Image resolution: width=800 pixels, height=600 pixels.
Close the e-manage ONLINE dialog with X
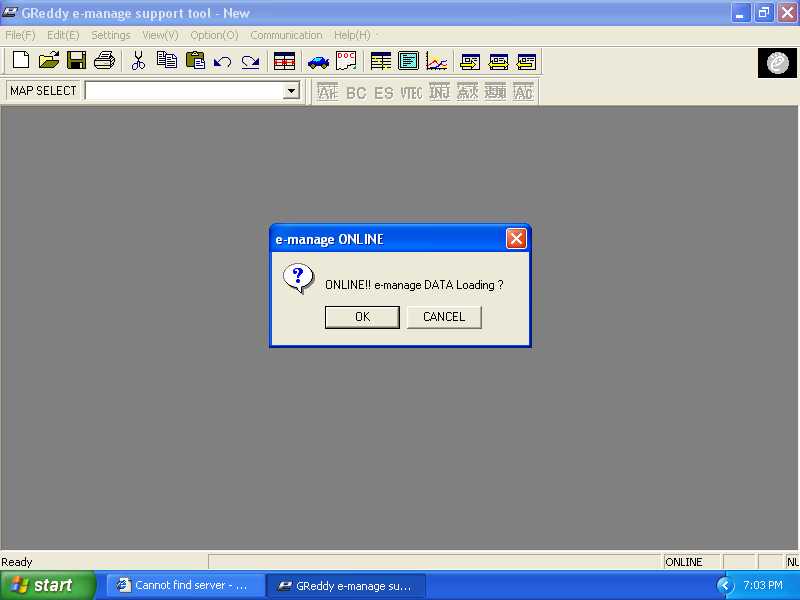516,239
